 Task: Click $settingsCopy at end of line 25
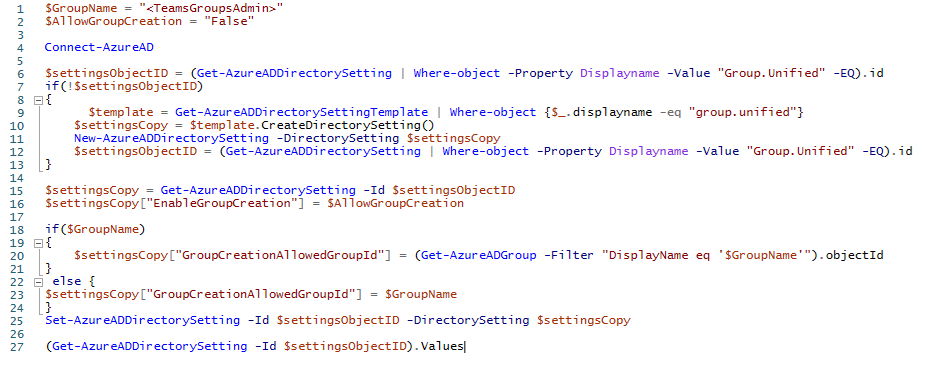click(584, 321)
